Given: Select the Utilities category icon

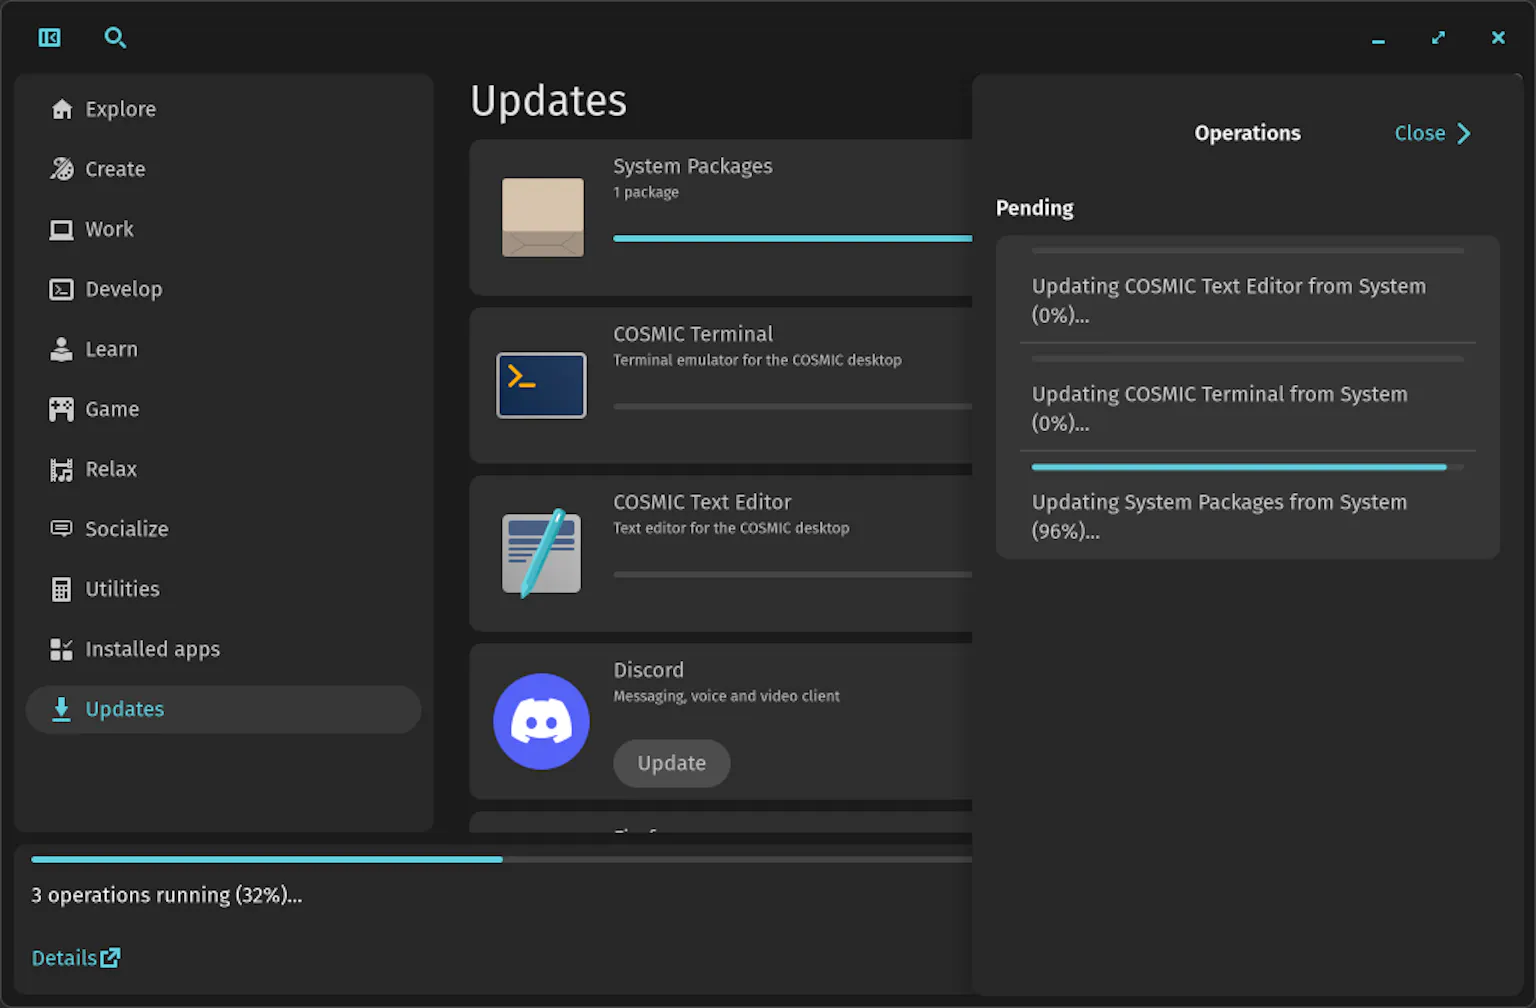Looking at the screenshot, I should tap(61, 589).
